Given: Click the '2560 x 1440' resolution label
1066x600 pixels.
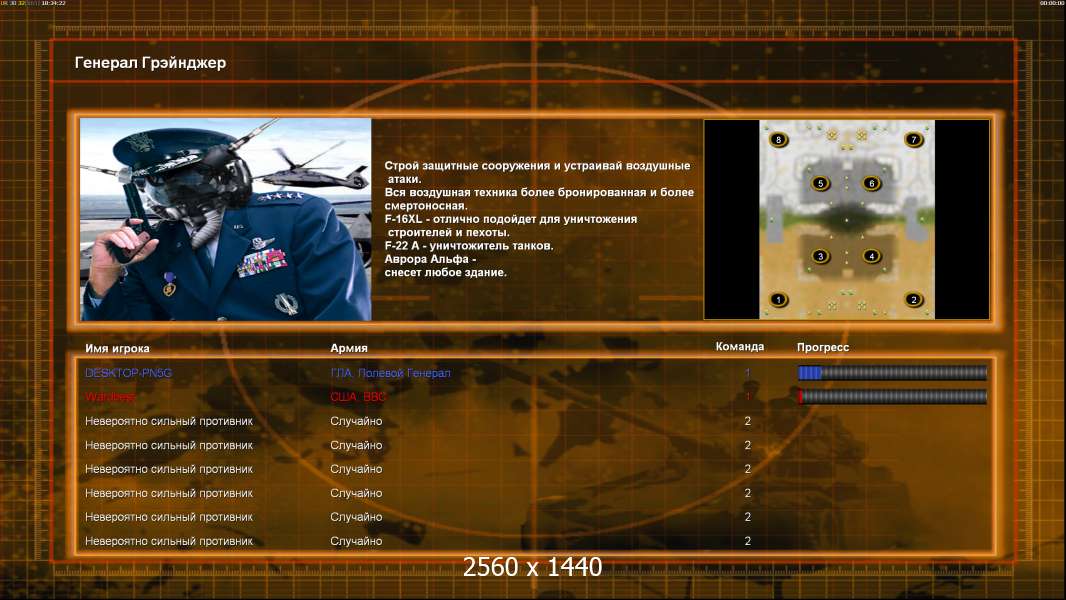Looking at the screenshot, I should pyautogui.click(x=532, y=567).
